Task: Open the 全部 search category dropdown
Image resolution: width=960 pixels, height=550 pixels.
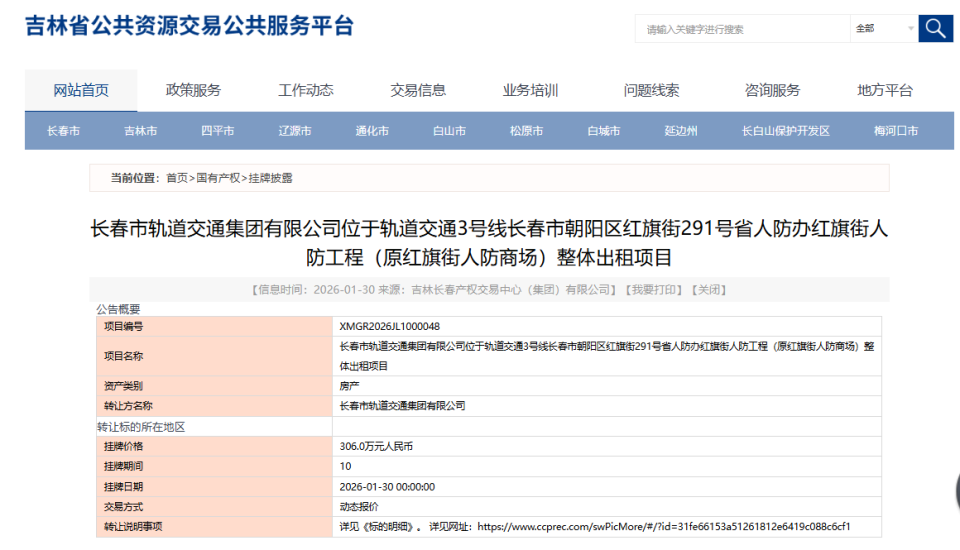Action: pos(884,29)
